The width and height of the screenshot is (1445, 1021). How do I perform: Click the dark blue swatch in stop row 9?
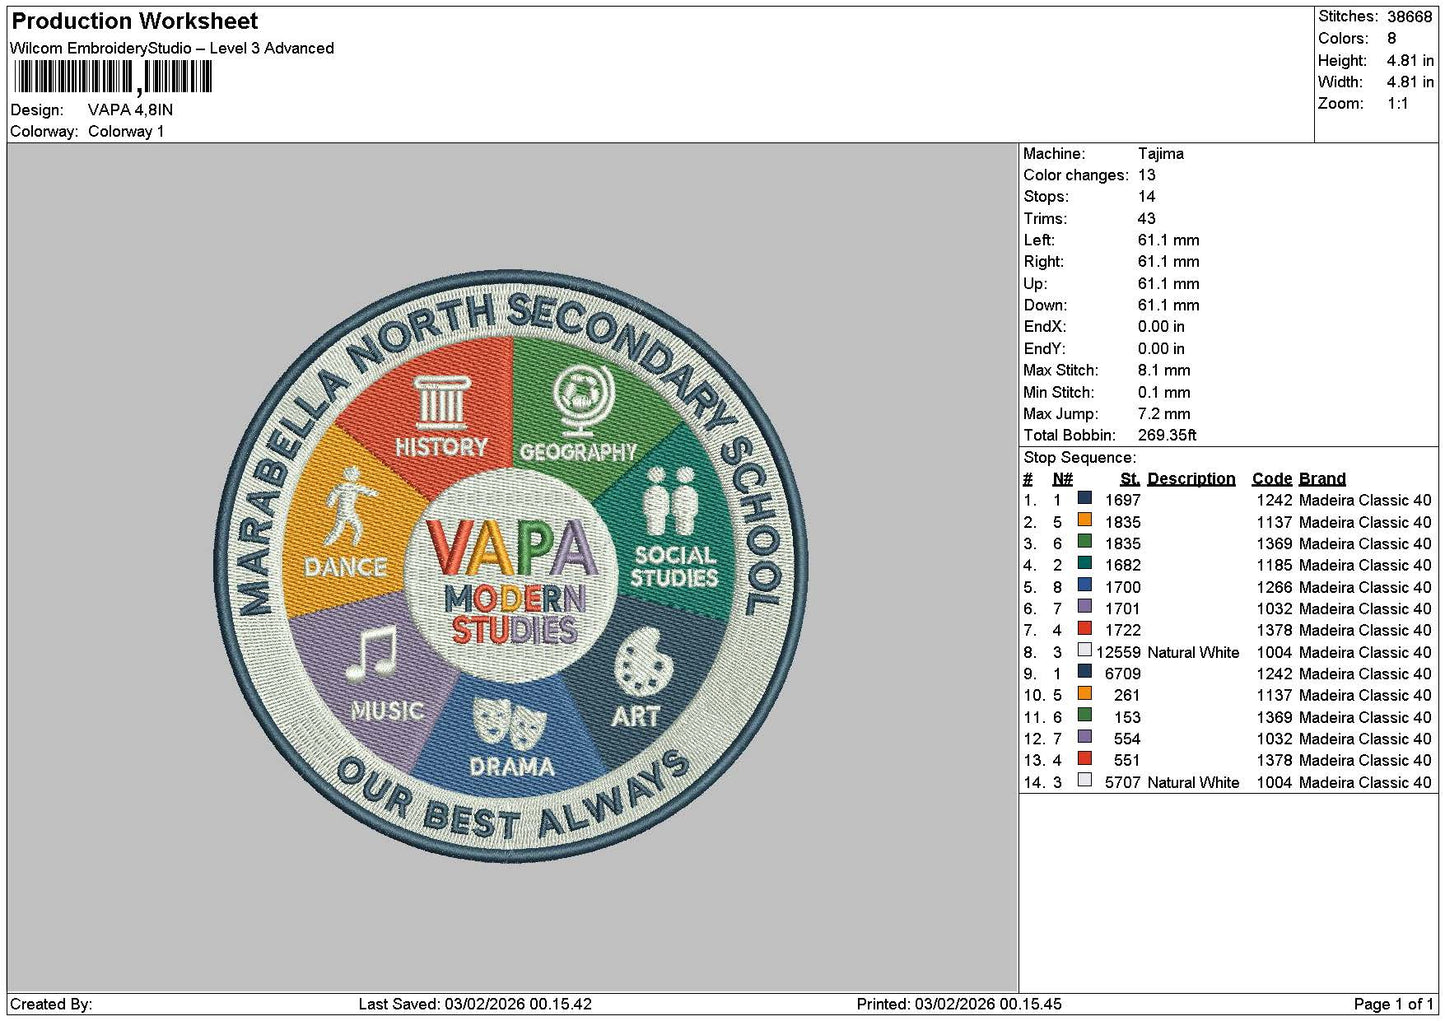point(1084,672)
